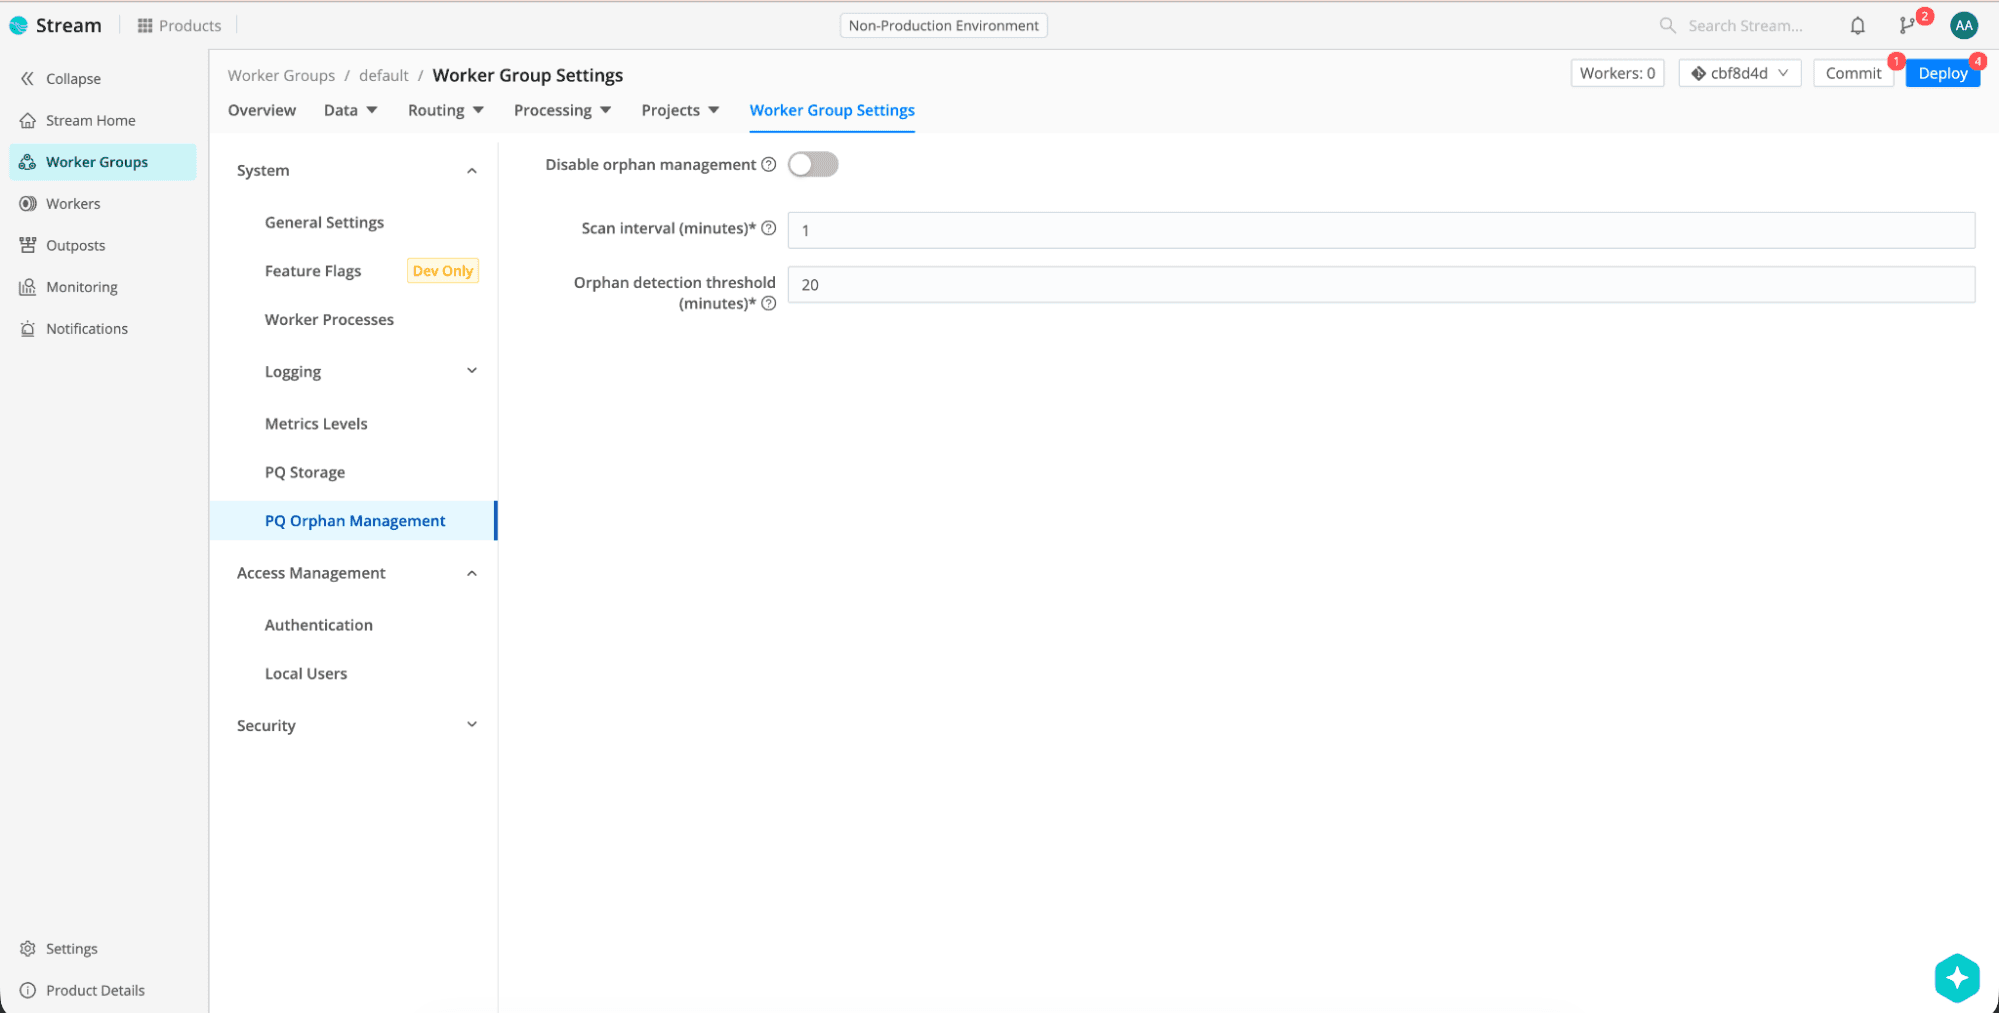
Task: Open Local Users settings
Action: [x=306, y=673]
